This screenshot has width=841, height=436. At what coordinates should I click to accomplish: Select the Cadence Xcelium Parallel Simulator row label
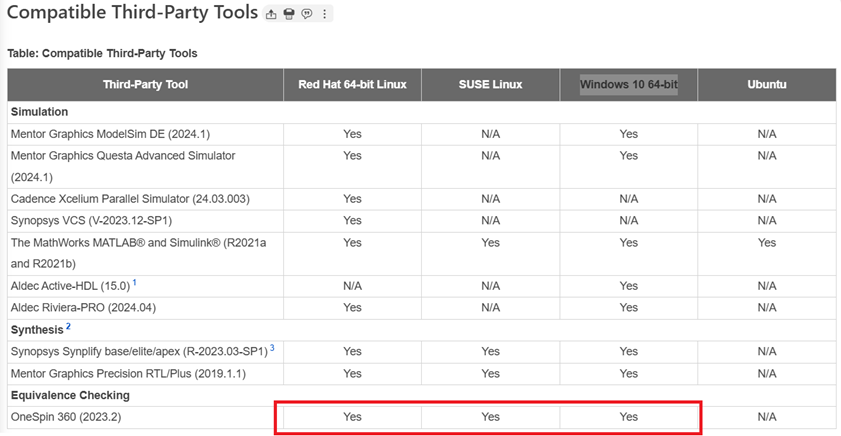click(x=130, y=199)
